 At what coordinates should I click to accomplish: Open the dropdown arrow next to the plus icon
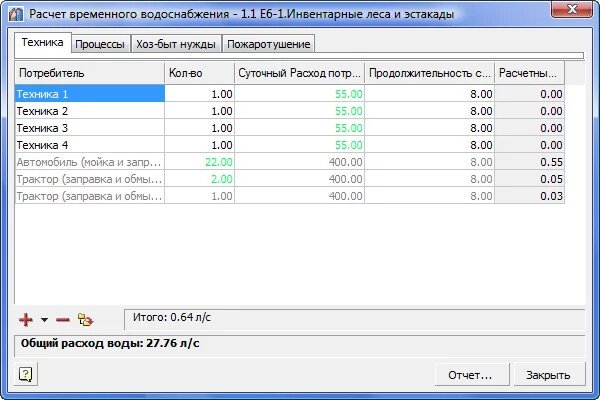(44, 320)
